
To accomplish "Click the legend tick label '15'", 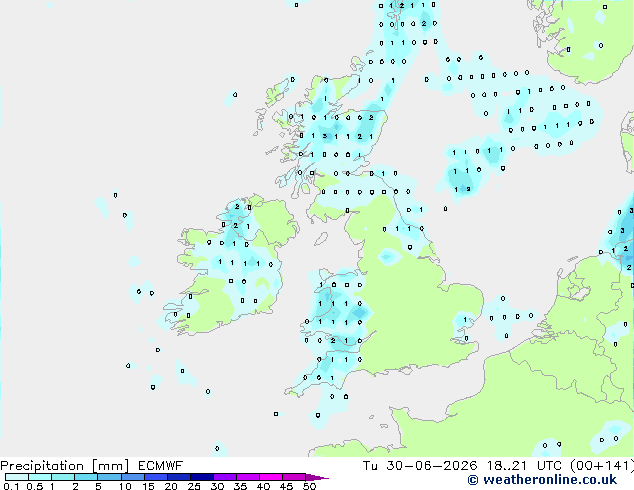I will tap(148, 486).
